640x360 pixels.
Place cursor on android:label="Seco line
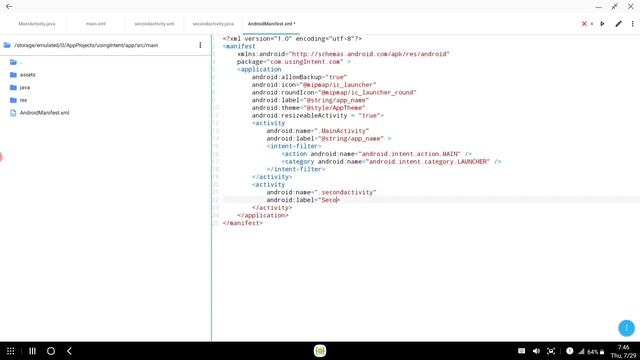coord(303,200)
